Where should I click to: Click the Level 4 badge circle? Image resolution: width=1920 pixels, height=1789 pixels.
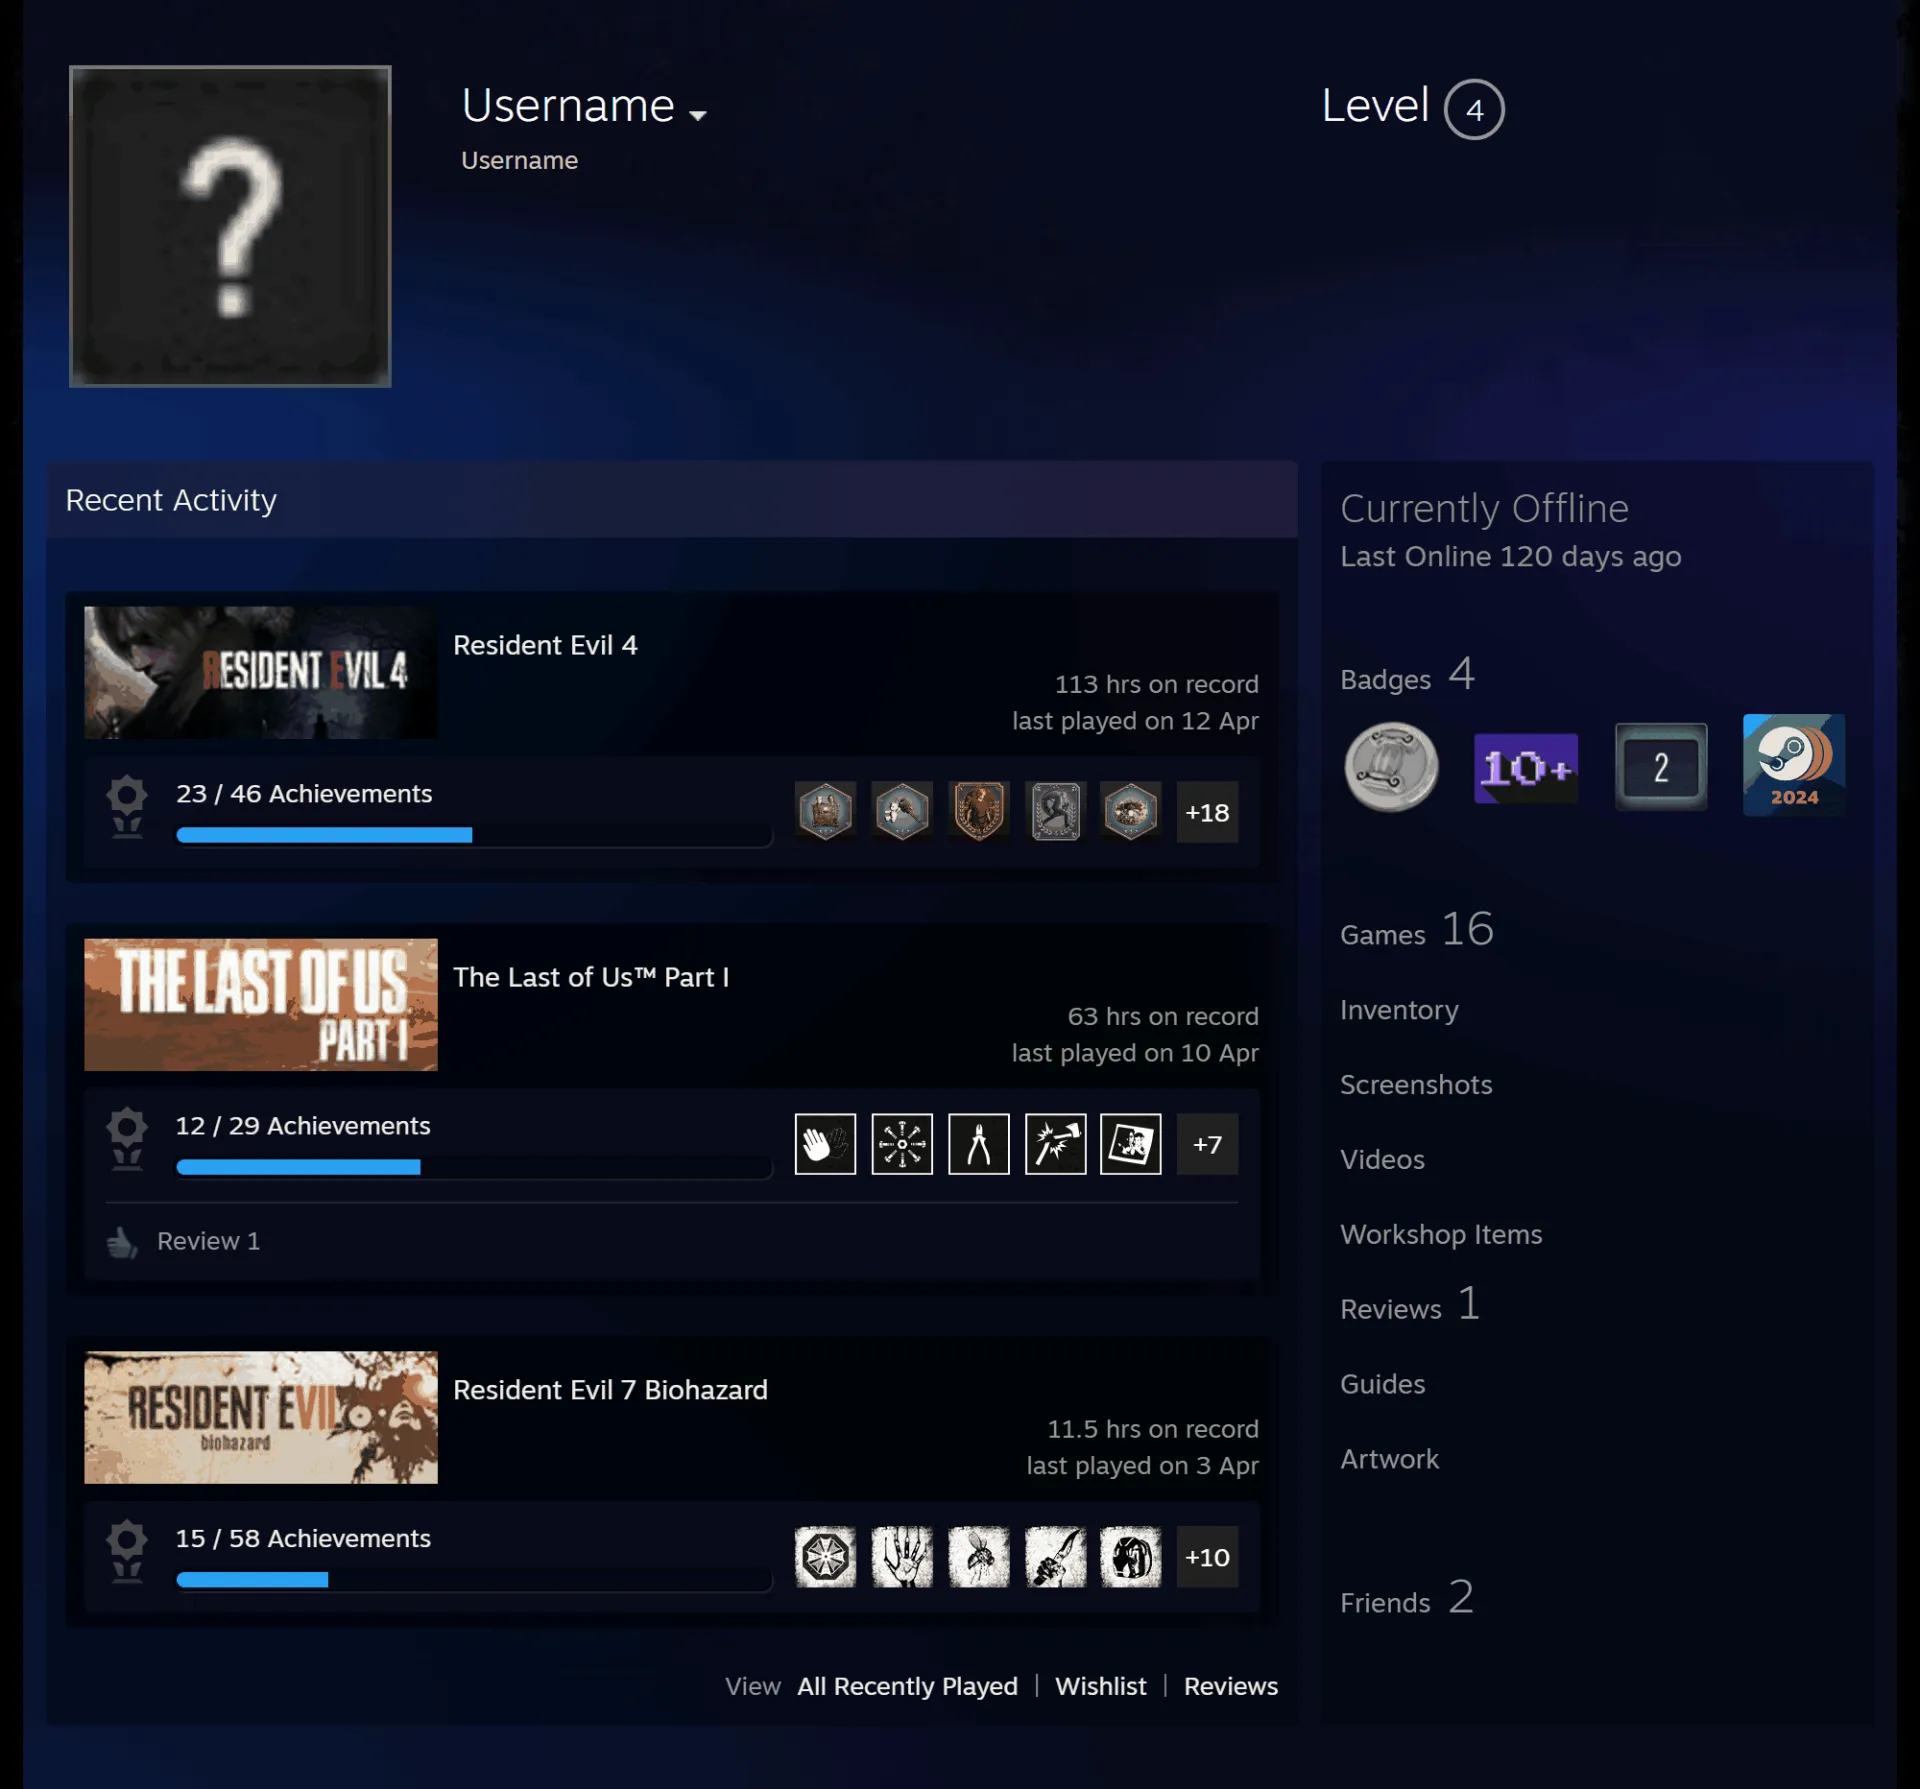click(1474, 109)
